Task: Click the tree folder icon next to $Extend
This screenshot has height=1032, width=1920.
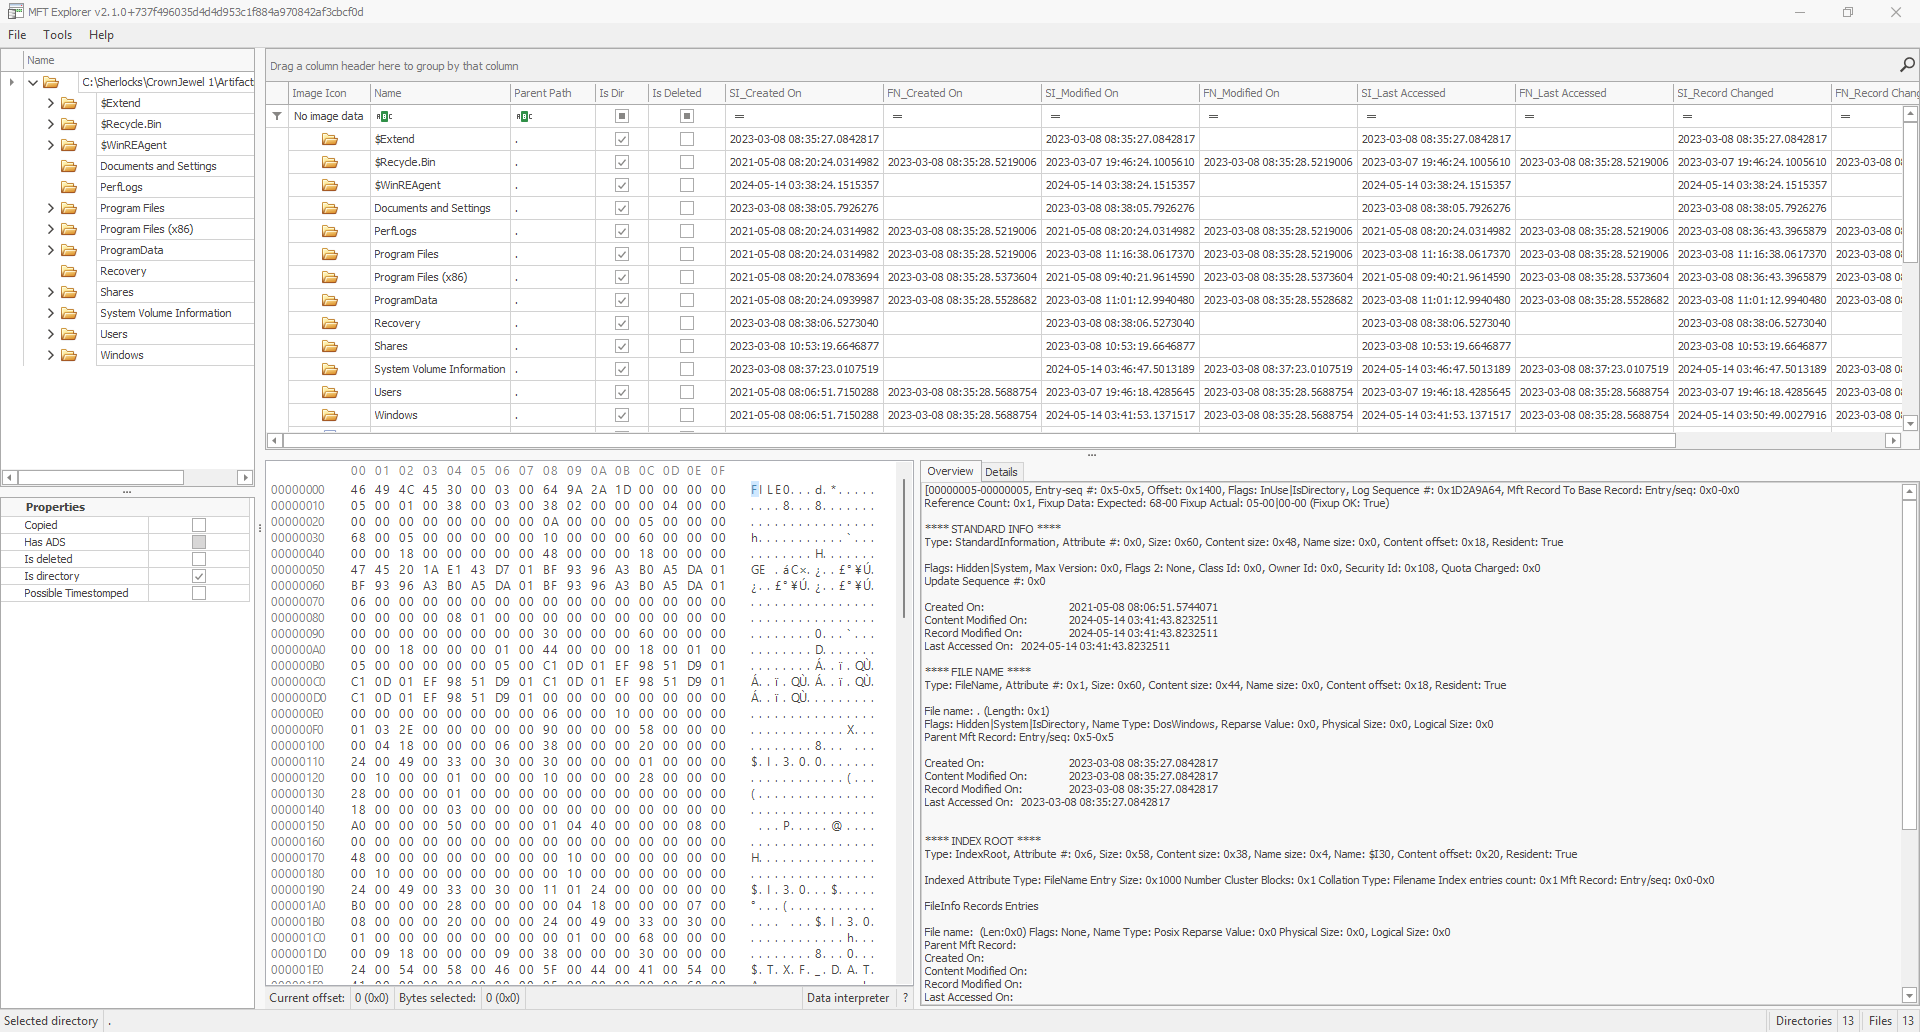Action: (69, 103)
